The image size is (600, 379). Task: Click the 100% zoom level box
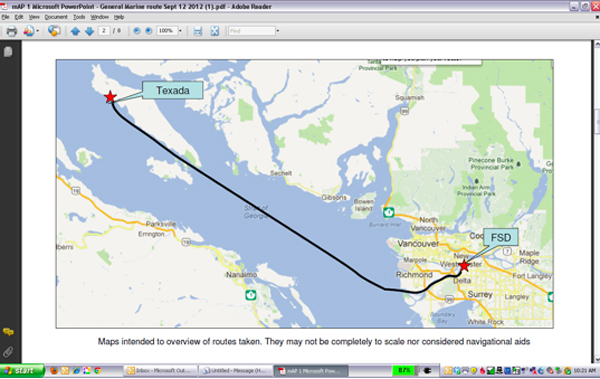tap(166, 31)
